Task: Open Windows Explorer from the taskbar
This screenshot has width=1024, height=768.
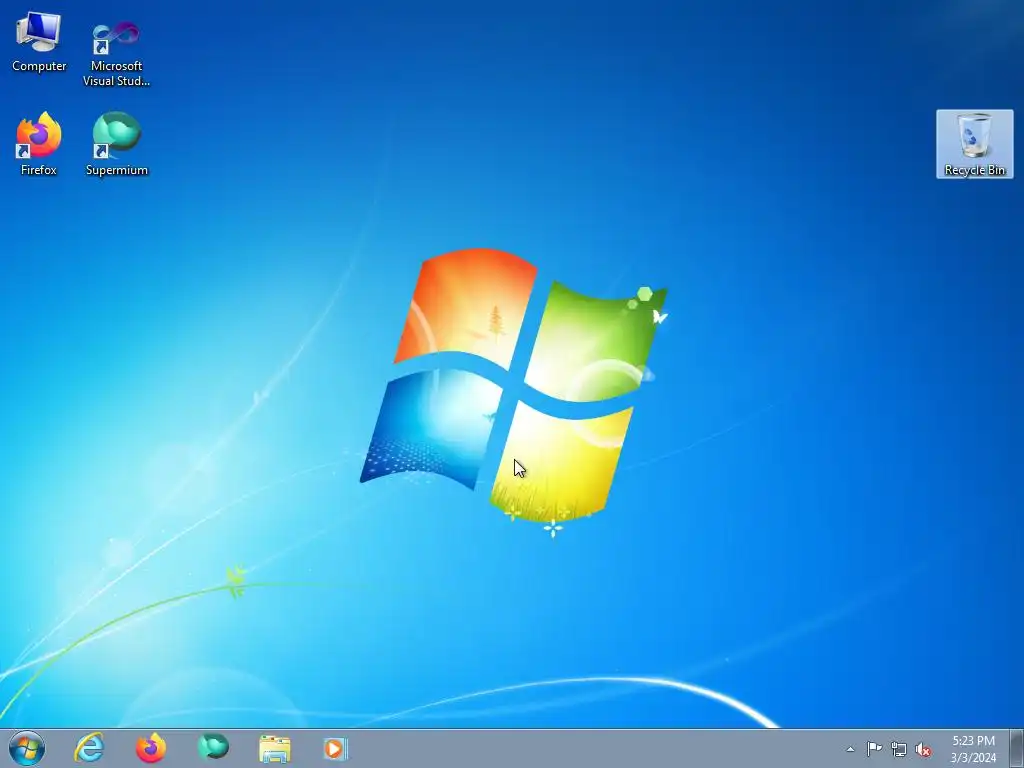Action: coord(275,748)
